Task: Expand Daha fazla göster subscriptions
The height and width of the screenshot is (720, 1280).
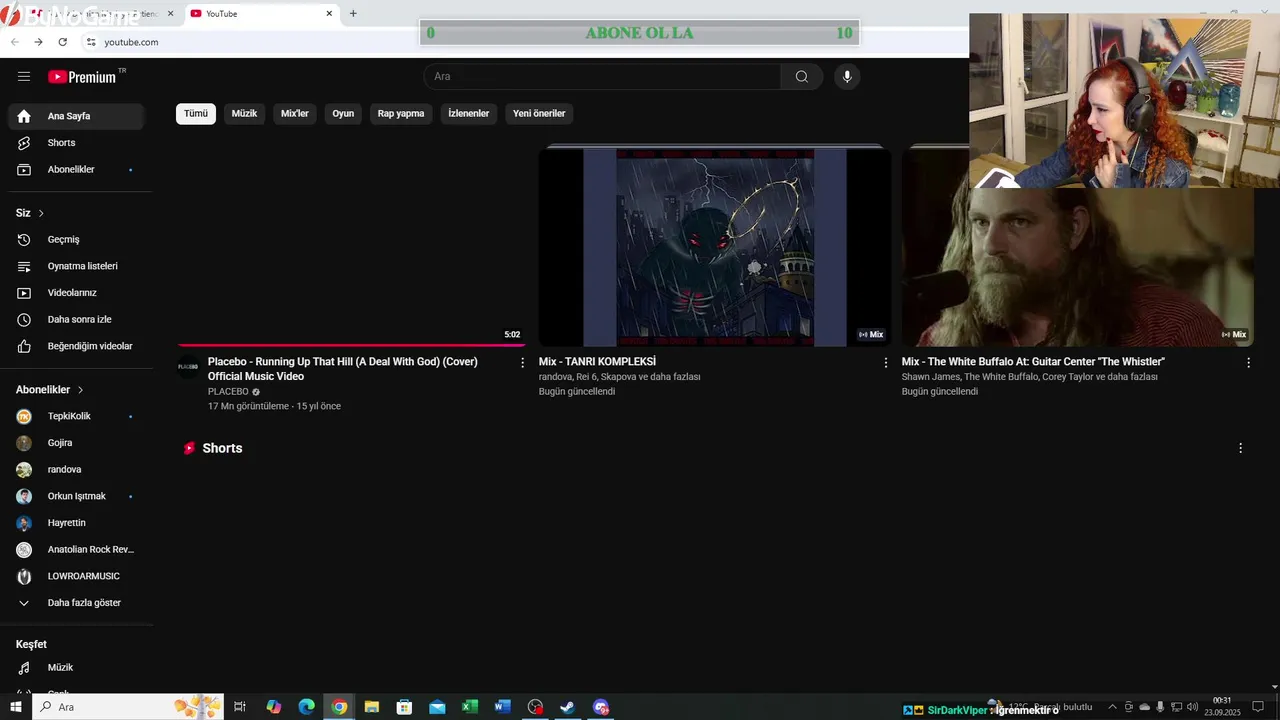Action: click(76, 603)
